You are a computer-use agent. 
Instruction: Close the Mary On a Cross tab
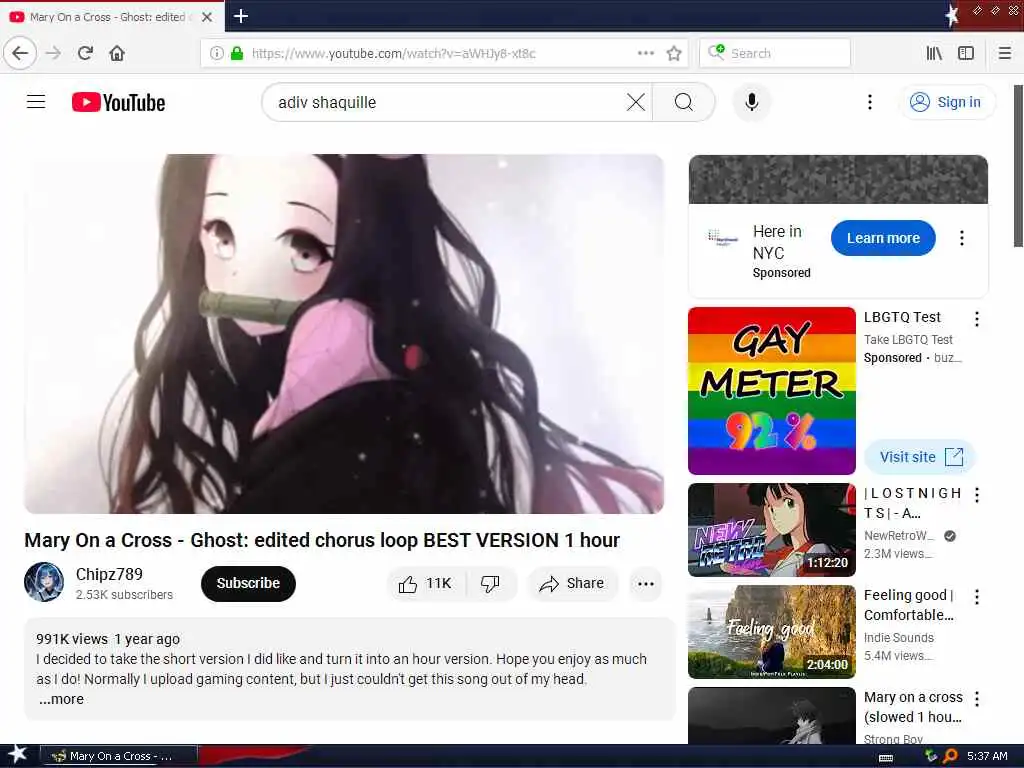207,17
